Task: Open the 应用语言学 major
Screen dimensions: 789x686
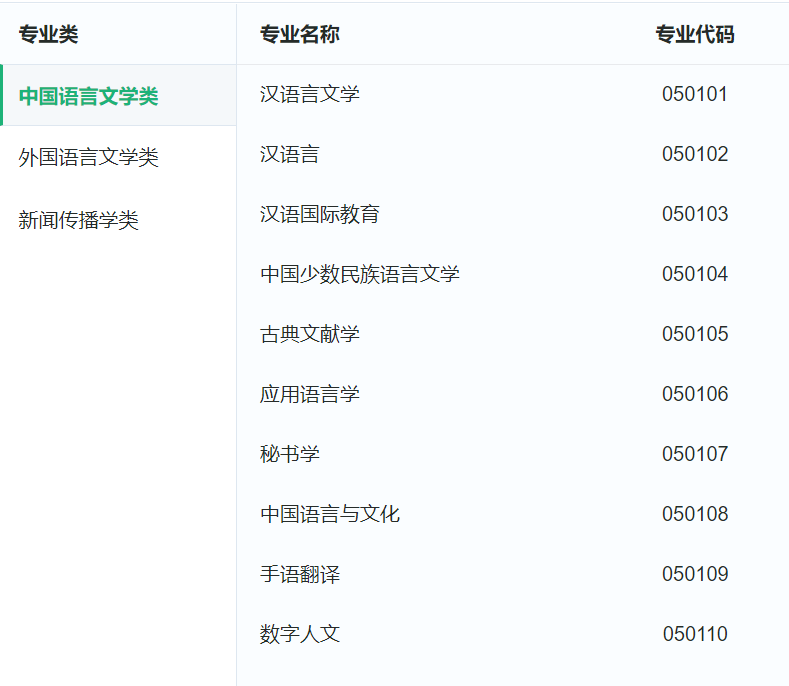Action: [x=309, y=394]
